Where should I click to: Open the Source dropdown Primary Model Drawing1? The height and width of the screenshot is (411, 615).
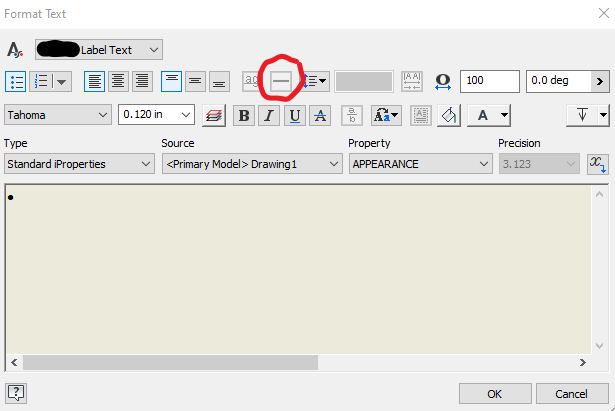point(252,164)
